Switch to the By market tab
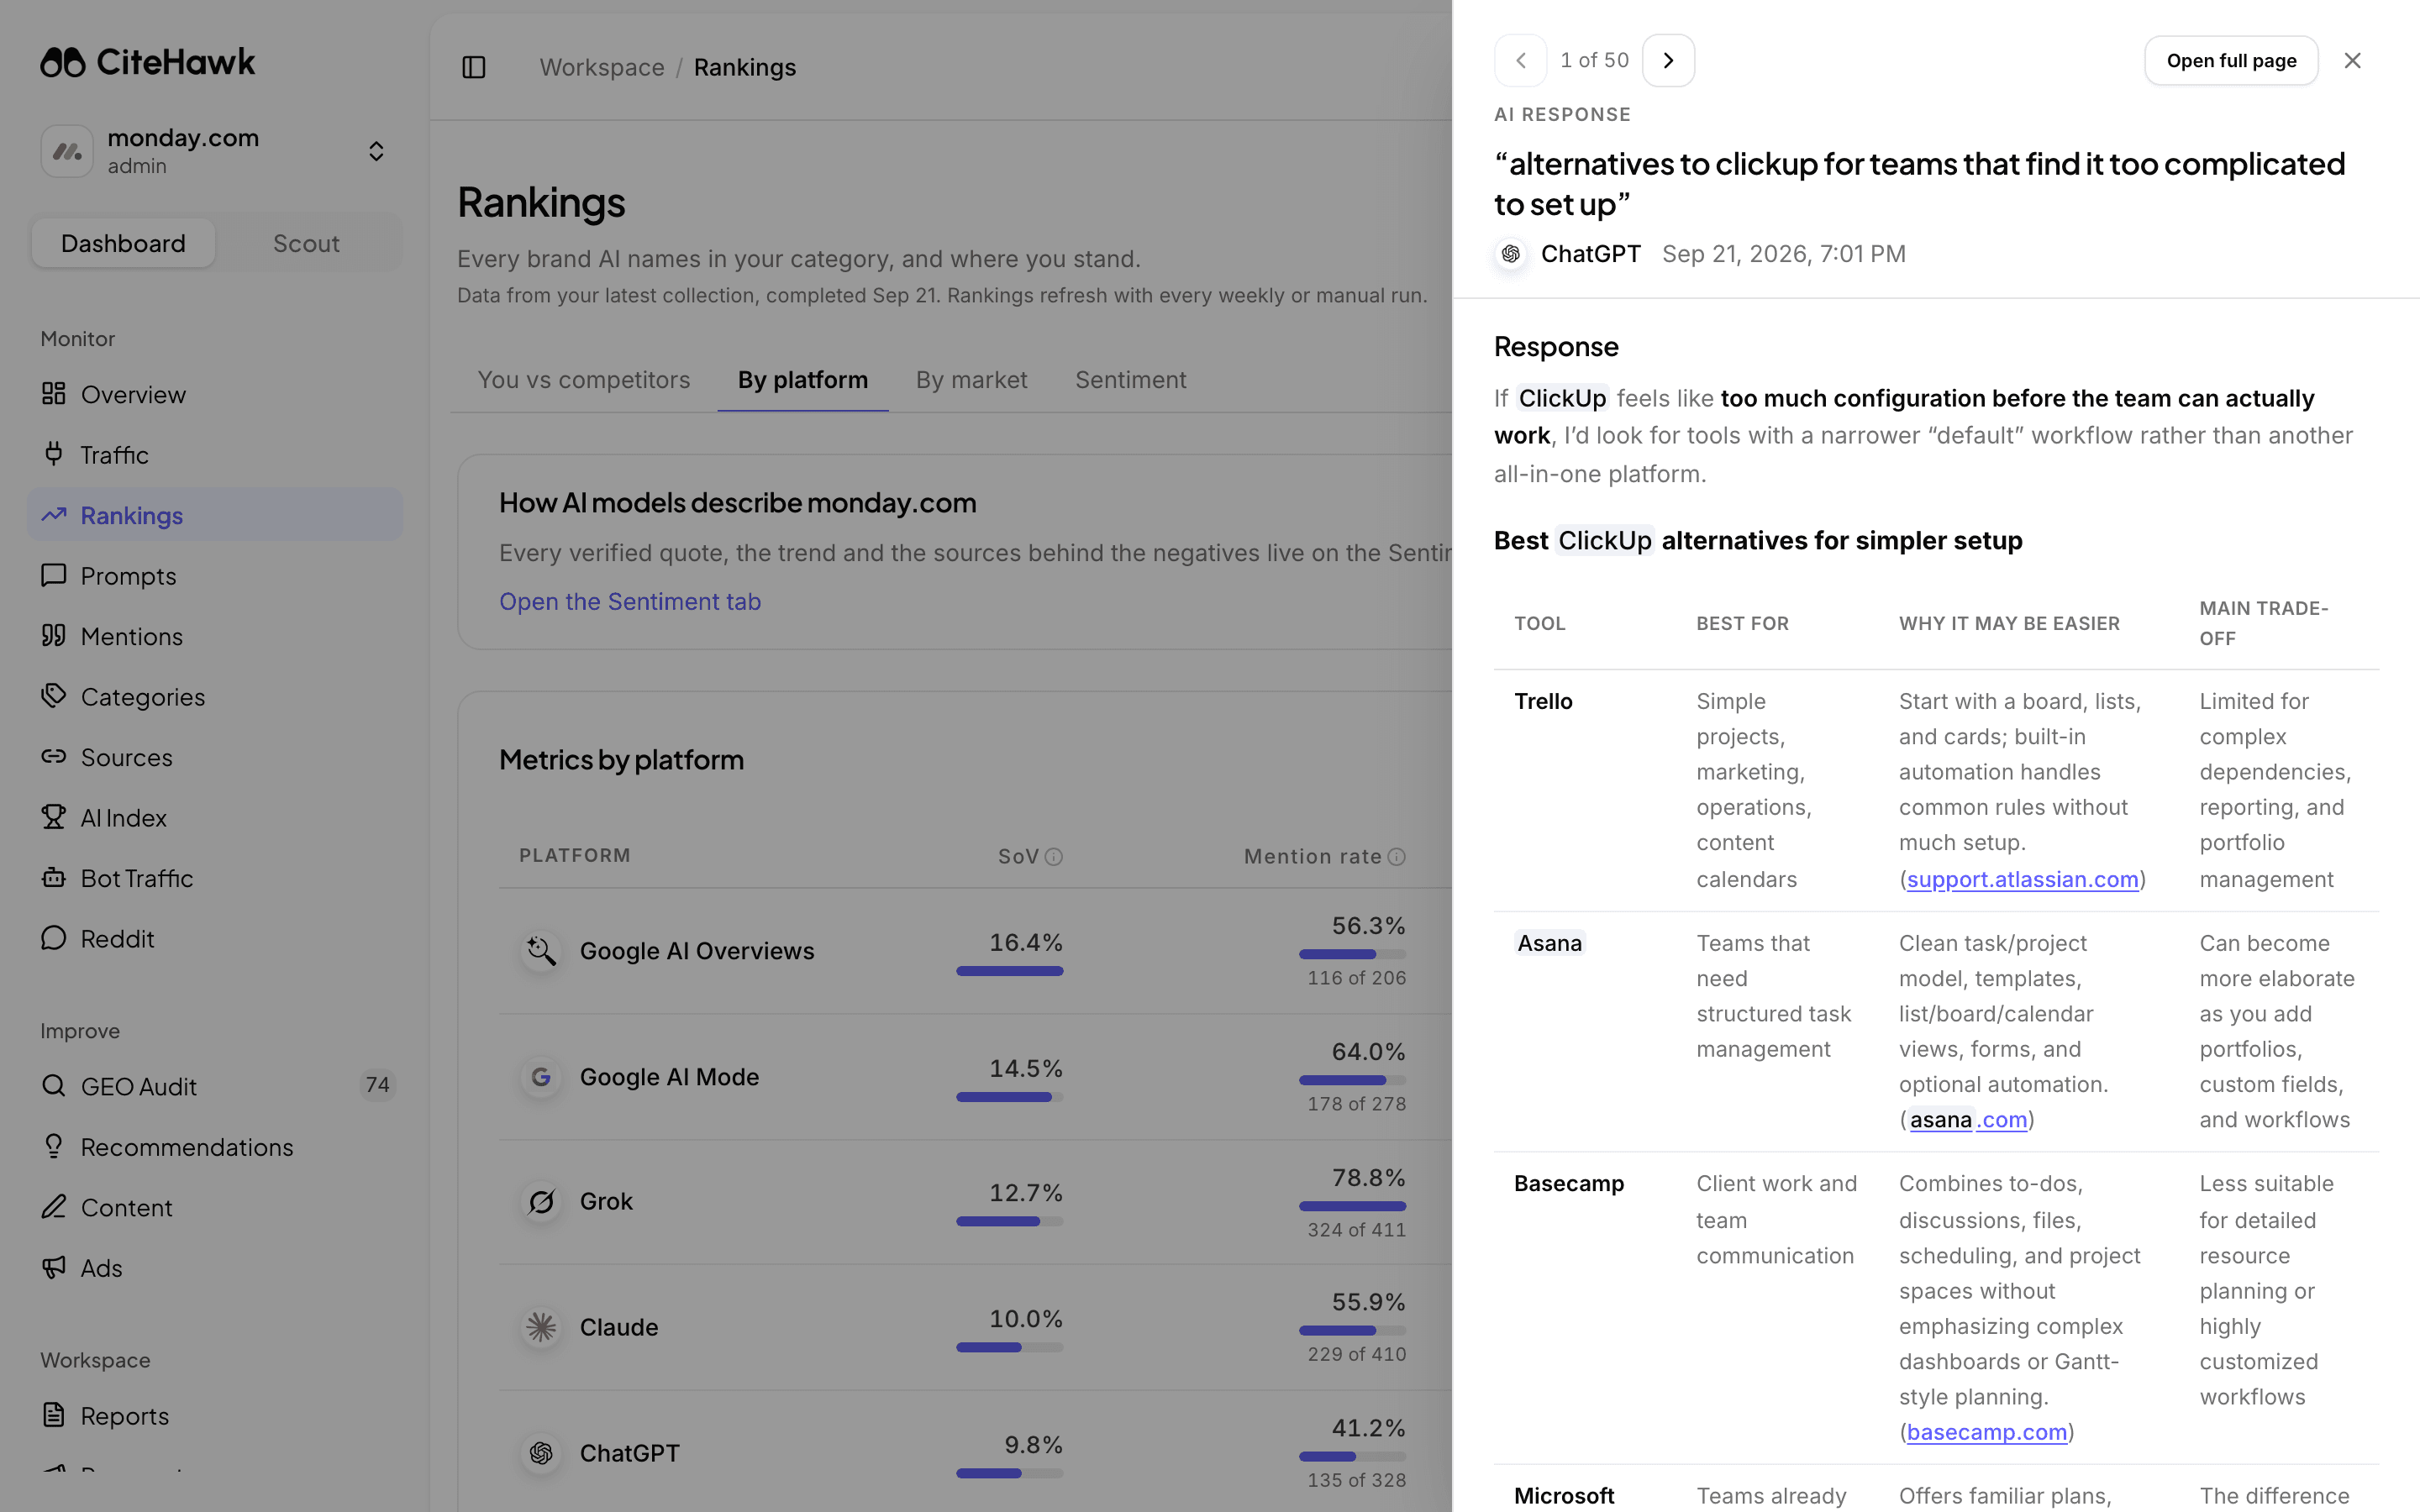The height and width of the screenshot is (1512, 2420). click(971, 380)
